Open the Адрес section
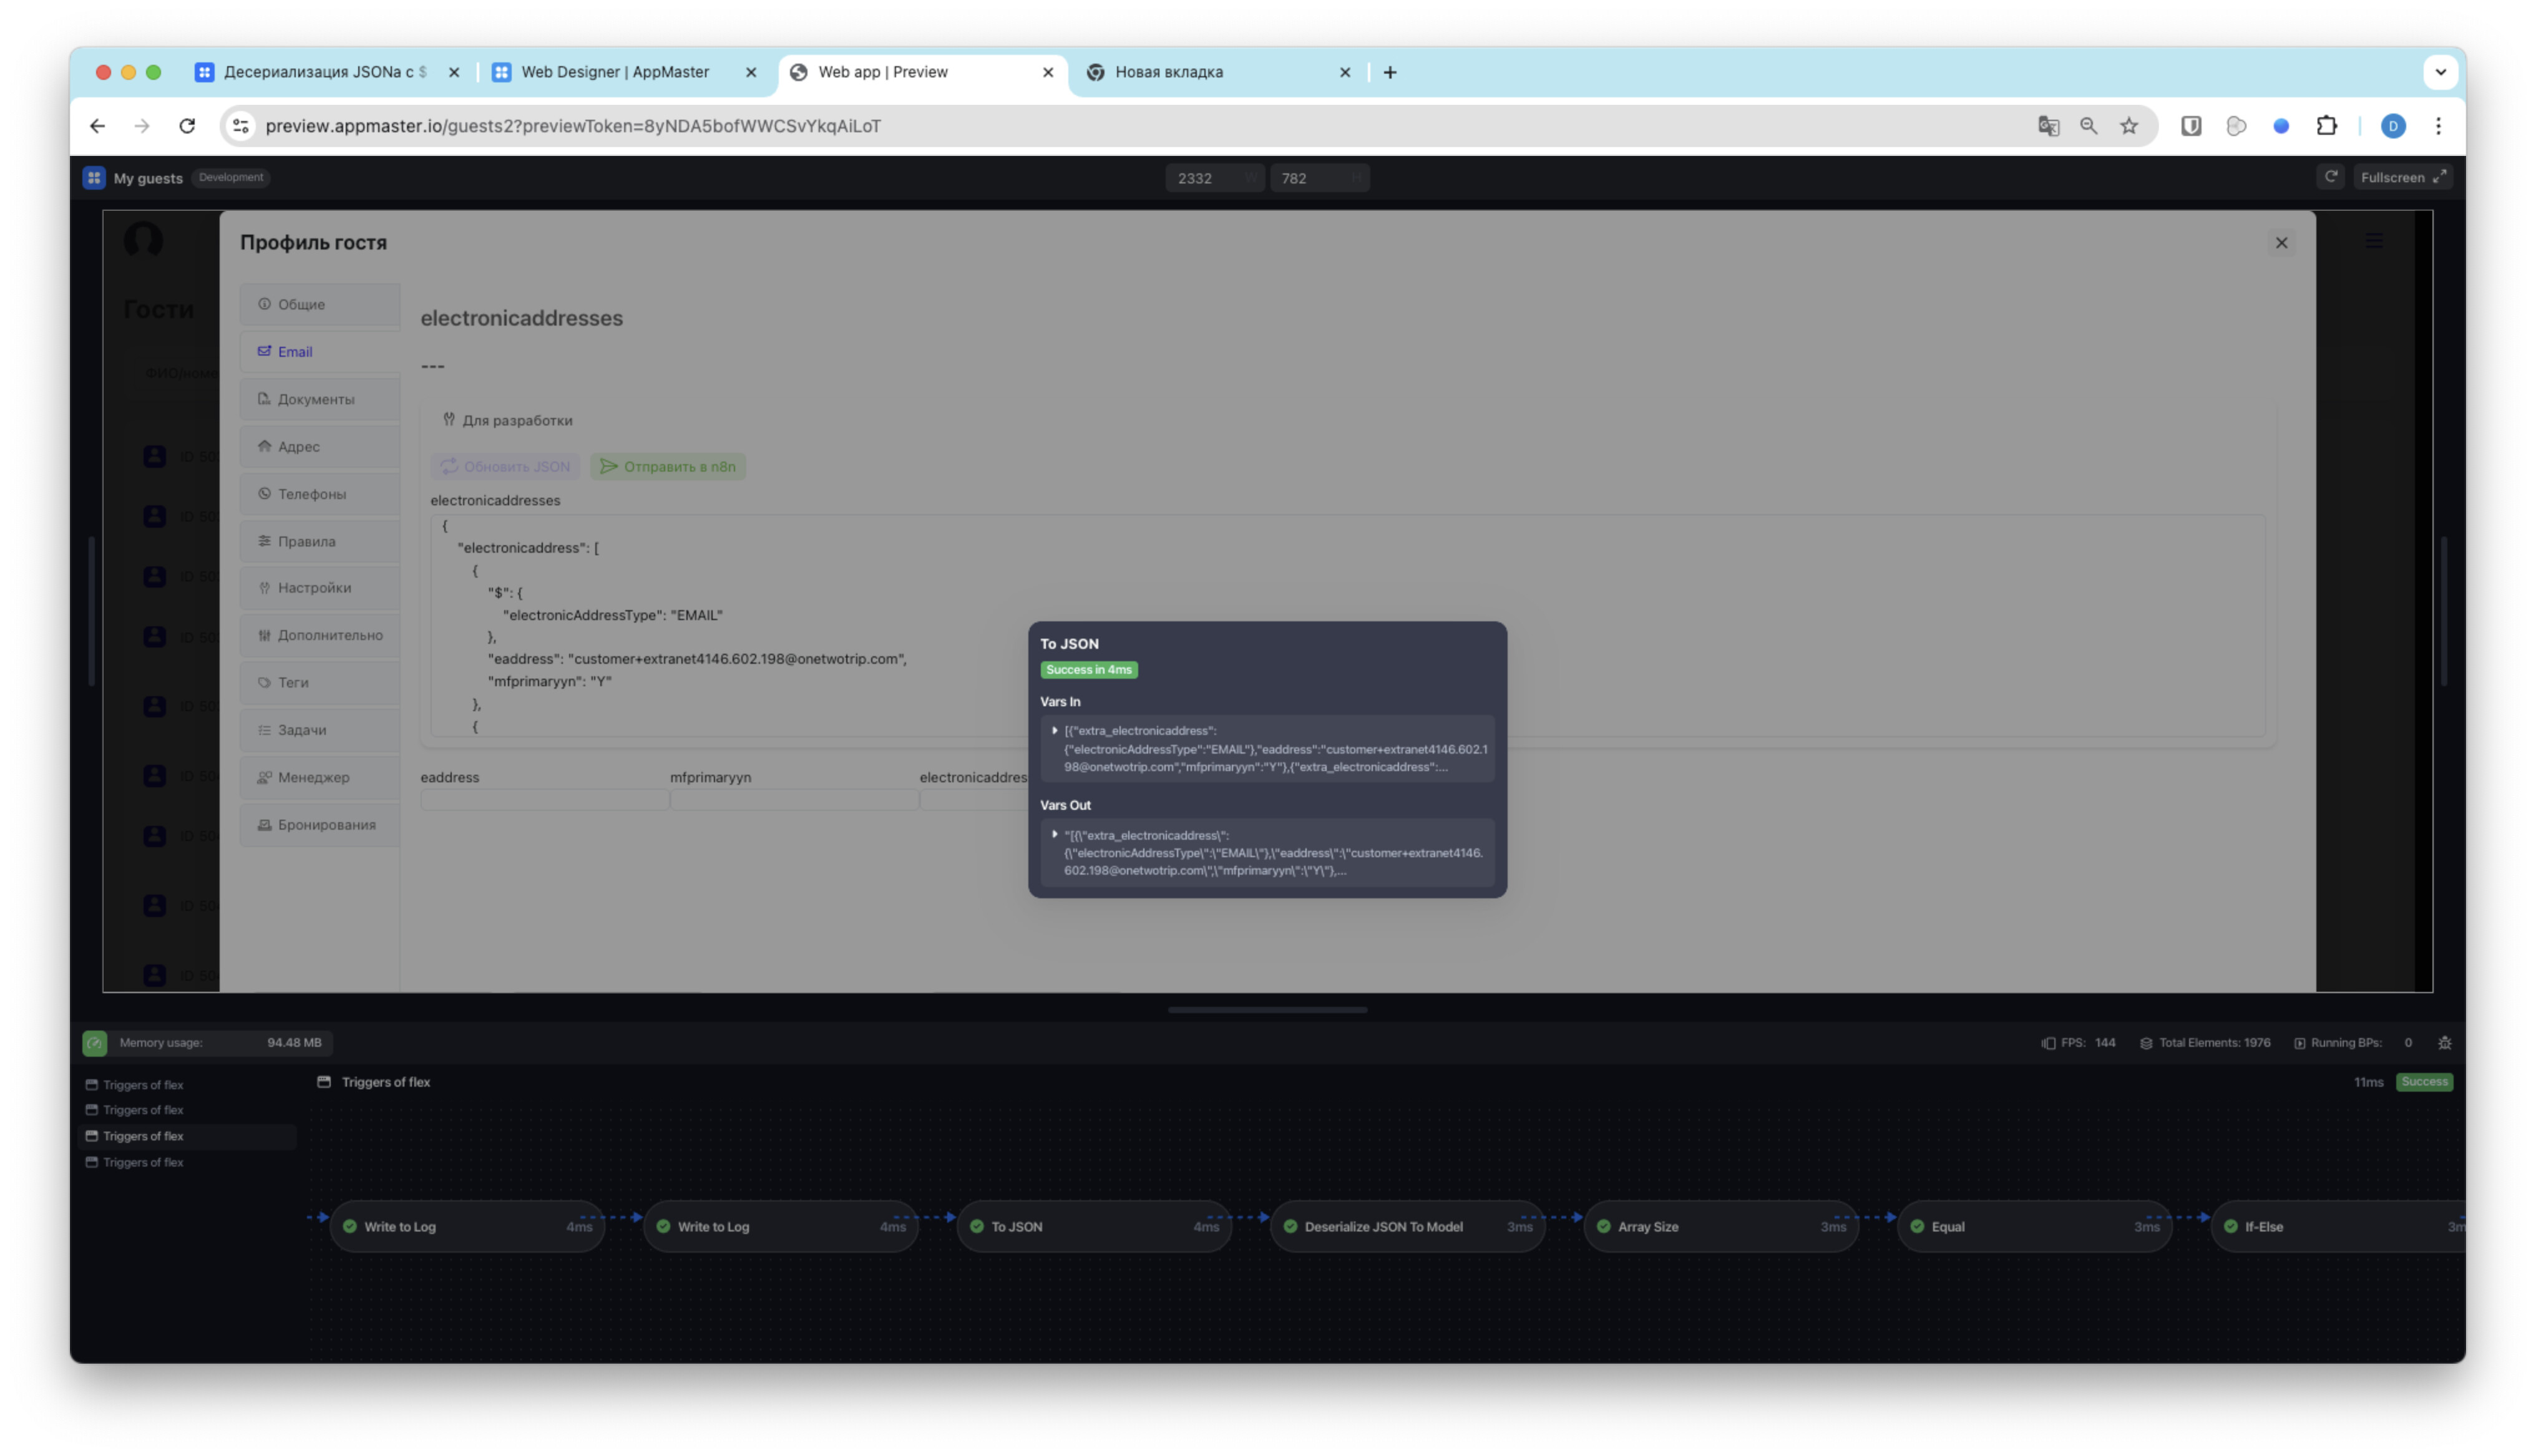The image size is (2536, 1456). (x=320, y=446)
